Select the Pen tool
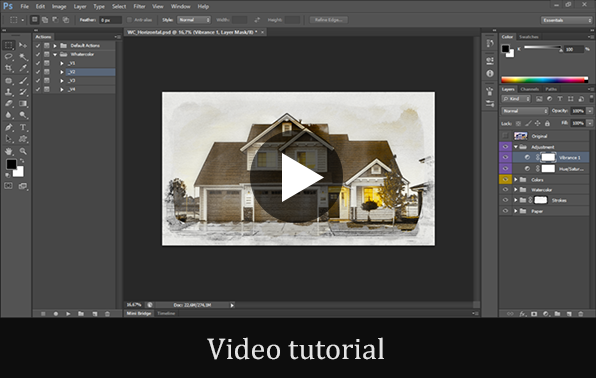Viewport: 596px width, 378px height. 8,127
